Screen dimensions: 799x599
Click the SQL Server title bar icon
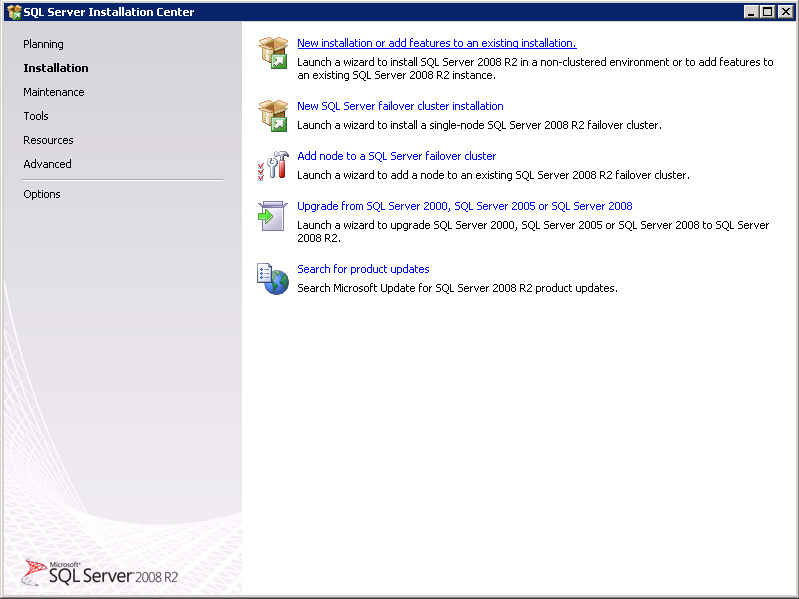[14, 12]
